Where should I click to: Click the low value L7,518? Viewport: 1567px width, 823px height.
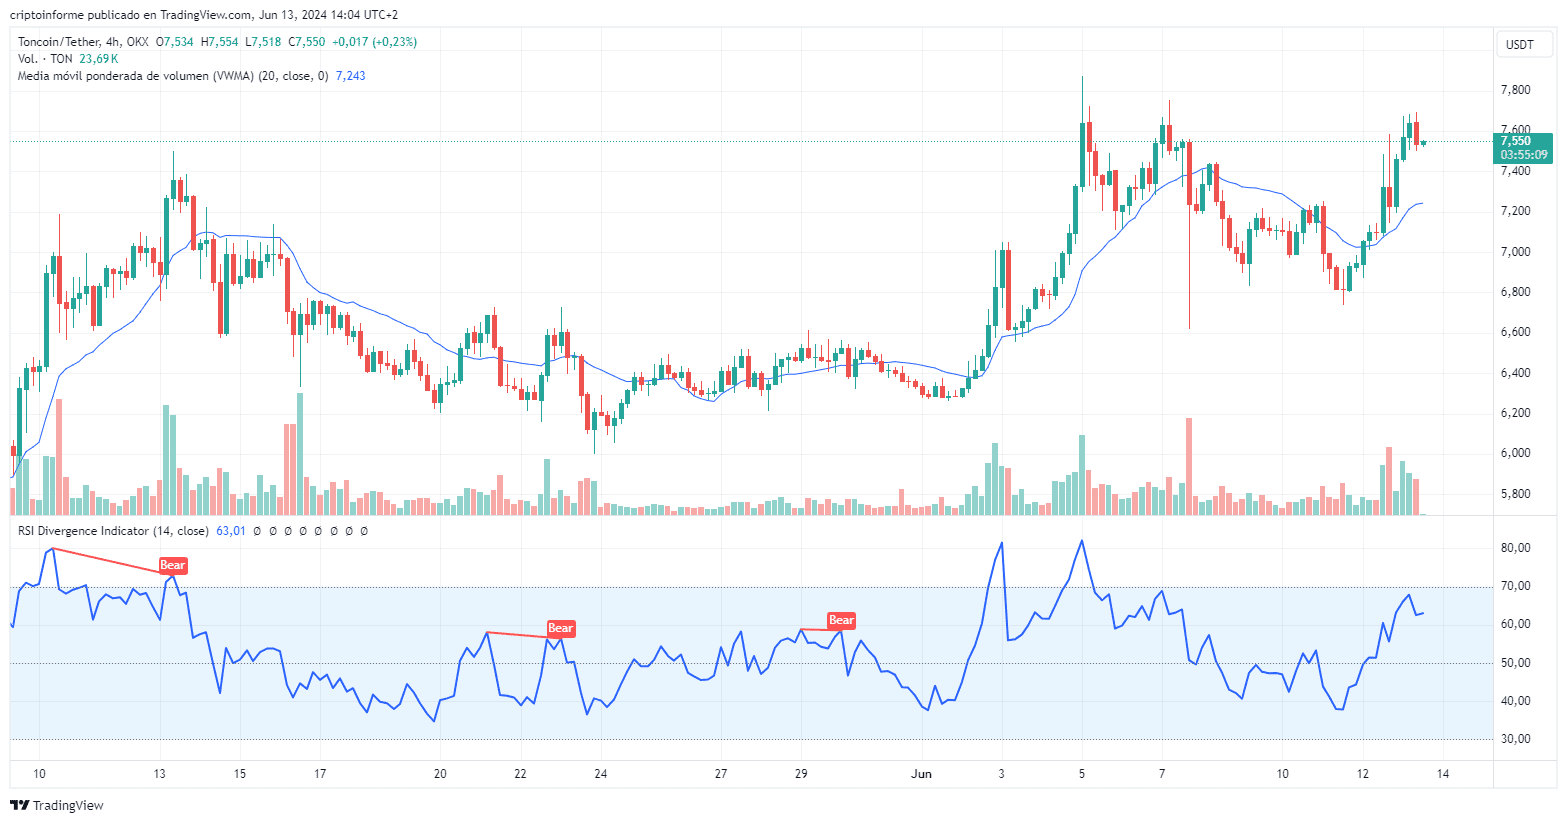coord(264,42)
